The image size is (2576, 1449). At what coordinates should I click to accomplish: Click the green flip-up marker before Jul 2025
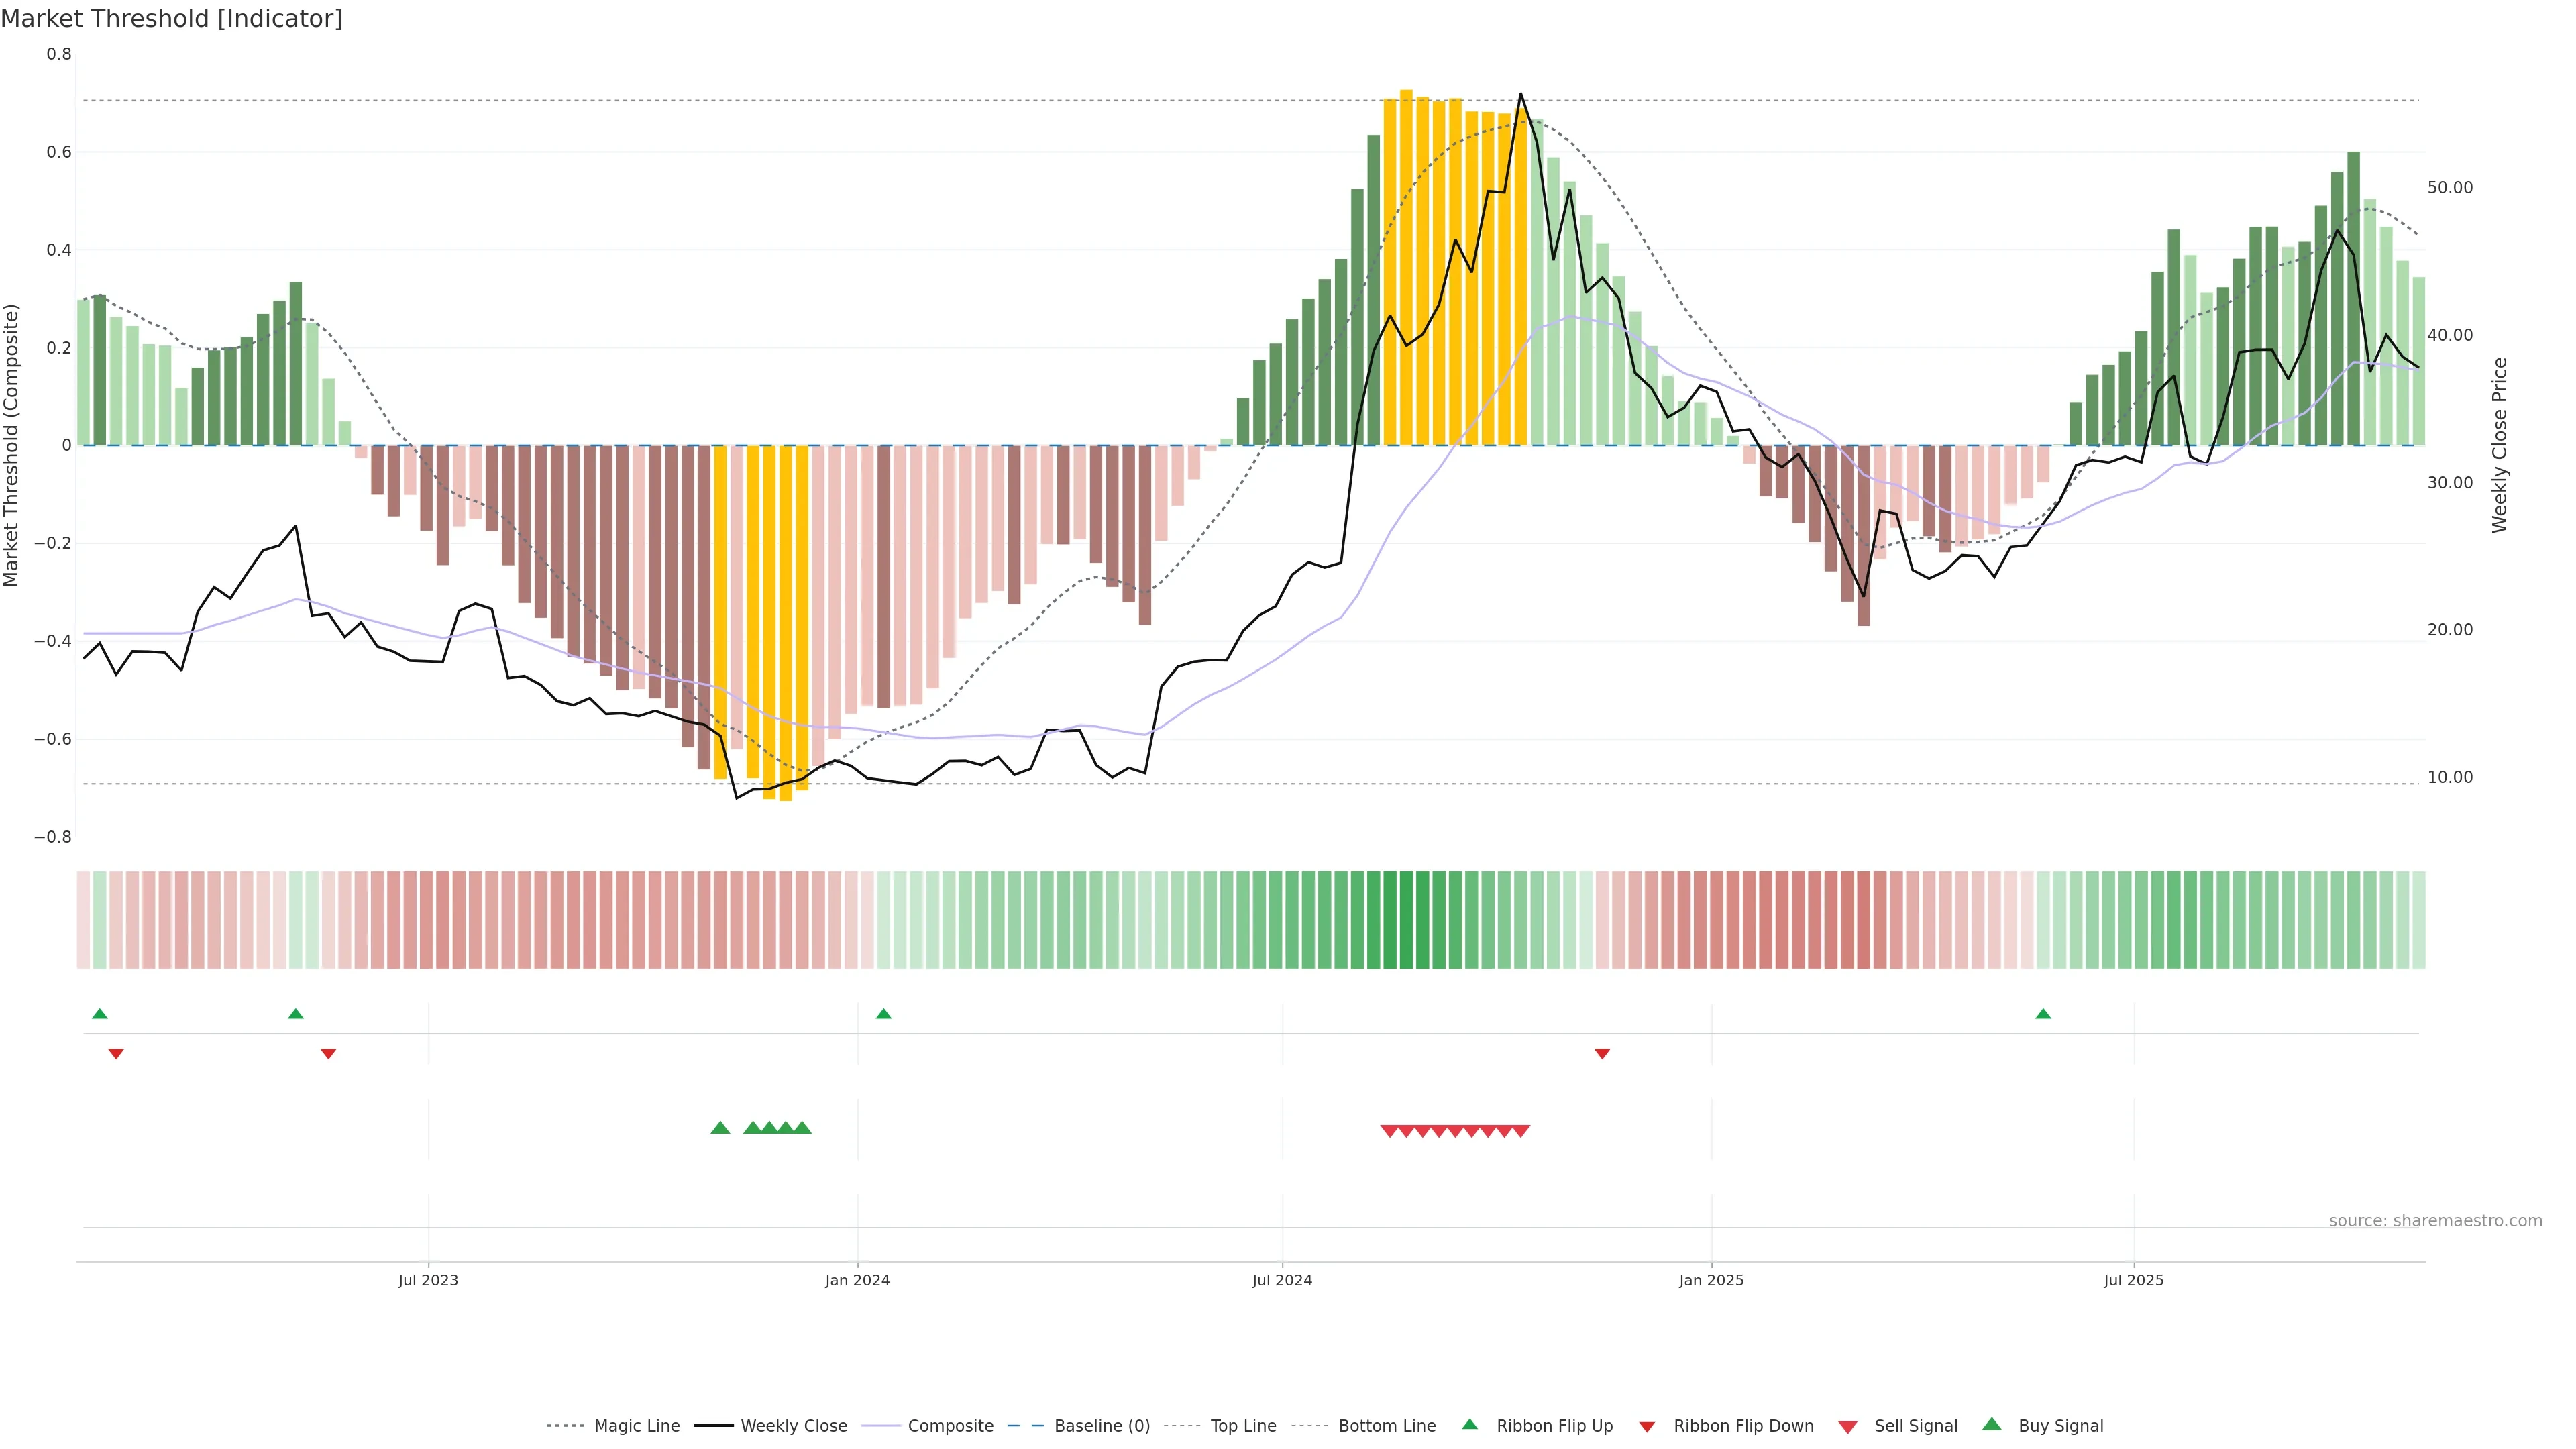click(x=2043, y=1014)
